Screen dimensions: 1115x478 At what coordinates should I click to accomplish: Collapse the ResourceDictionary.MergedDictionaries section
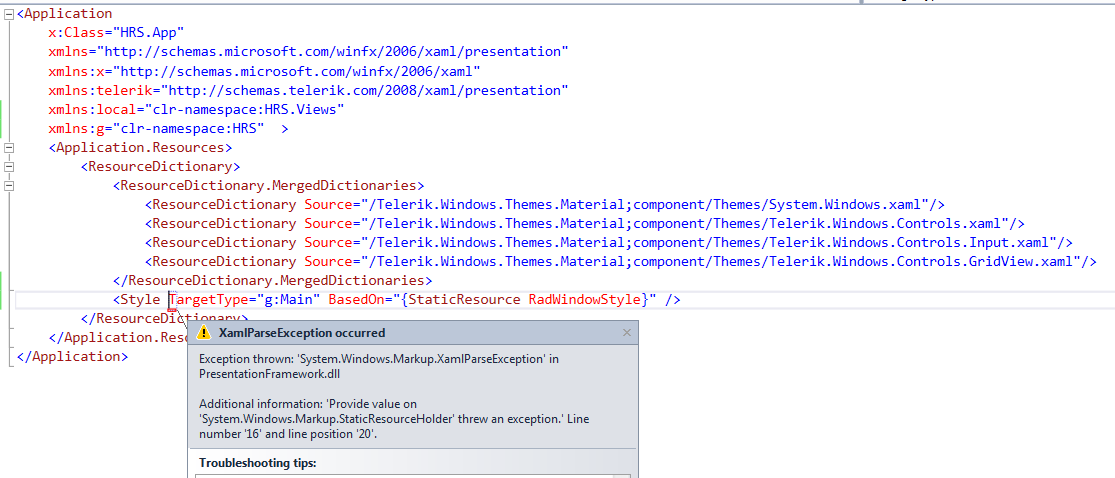click(x=10, y=186)
